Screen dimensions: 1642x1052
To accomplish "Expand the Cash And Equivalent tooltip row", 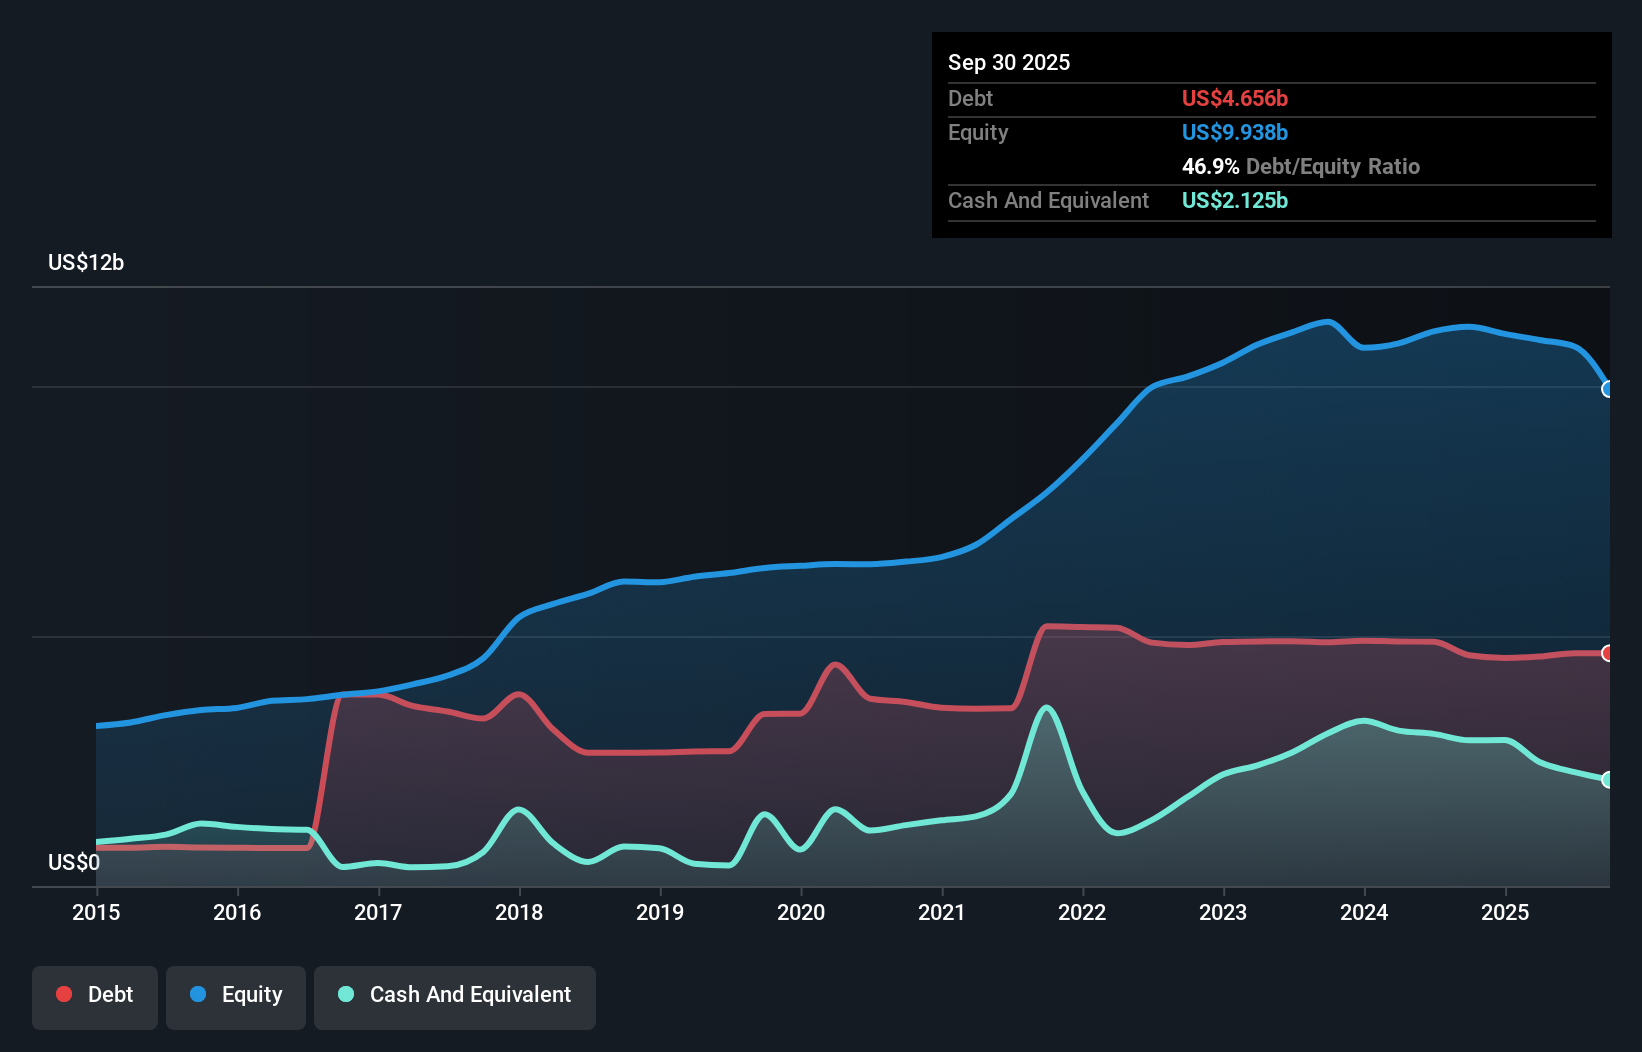I will 1048,200.
